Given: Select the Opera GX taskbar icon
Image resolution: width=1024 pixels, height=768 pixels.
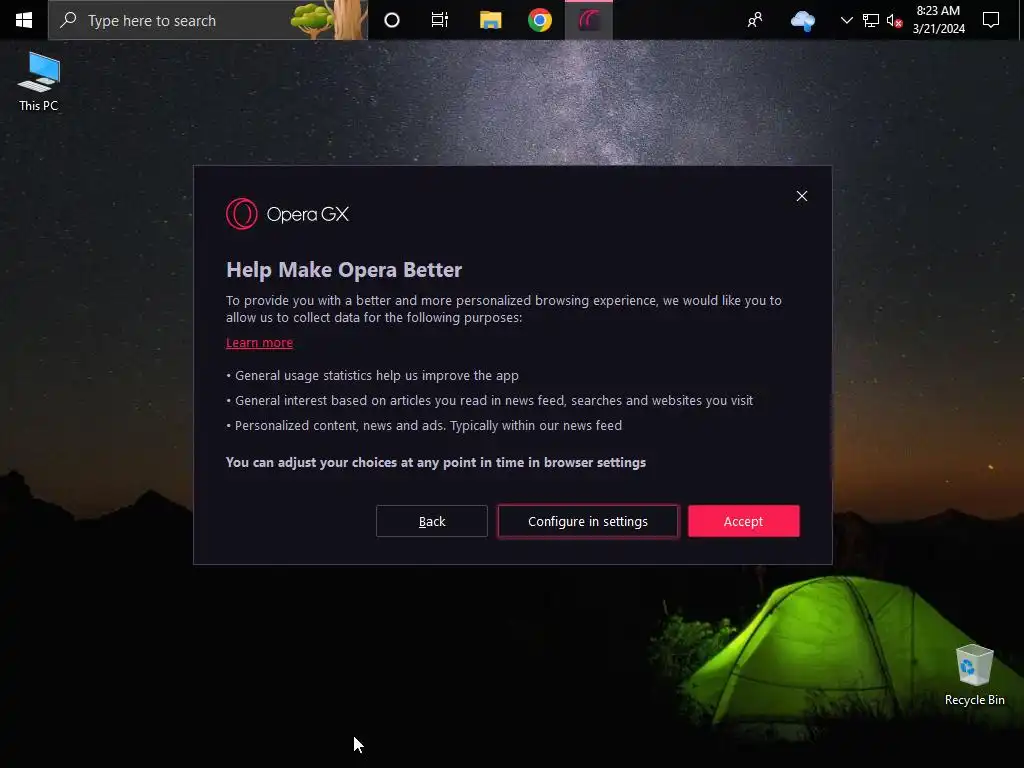Looking at the screenshot, I should 588,20.
